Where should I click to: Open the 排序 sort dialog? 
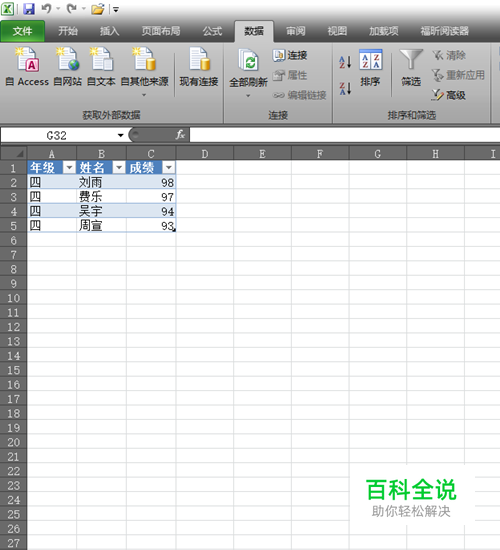tap(370, 68)
